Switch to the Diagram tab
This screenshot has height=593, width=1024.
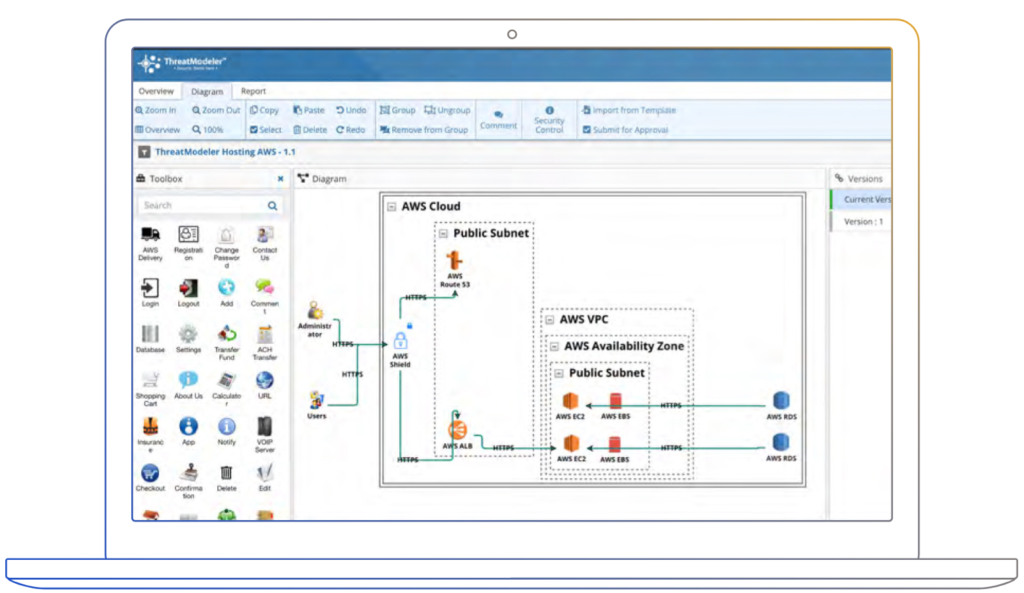click(207, 91)
